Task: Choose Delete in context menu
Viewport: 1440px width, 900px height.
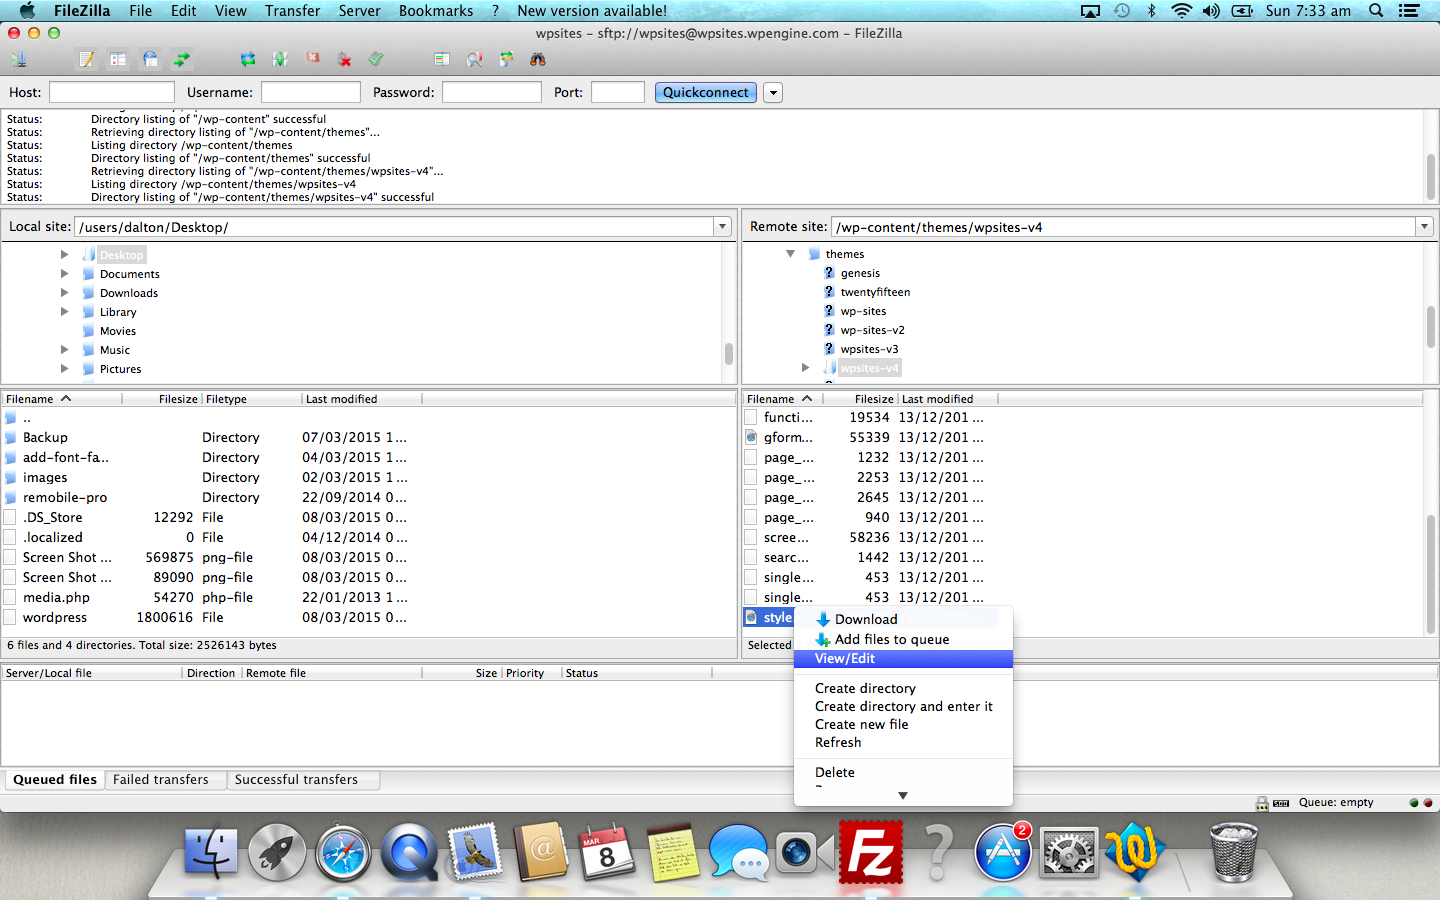Action: click(903, 772)
